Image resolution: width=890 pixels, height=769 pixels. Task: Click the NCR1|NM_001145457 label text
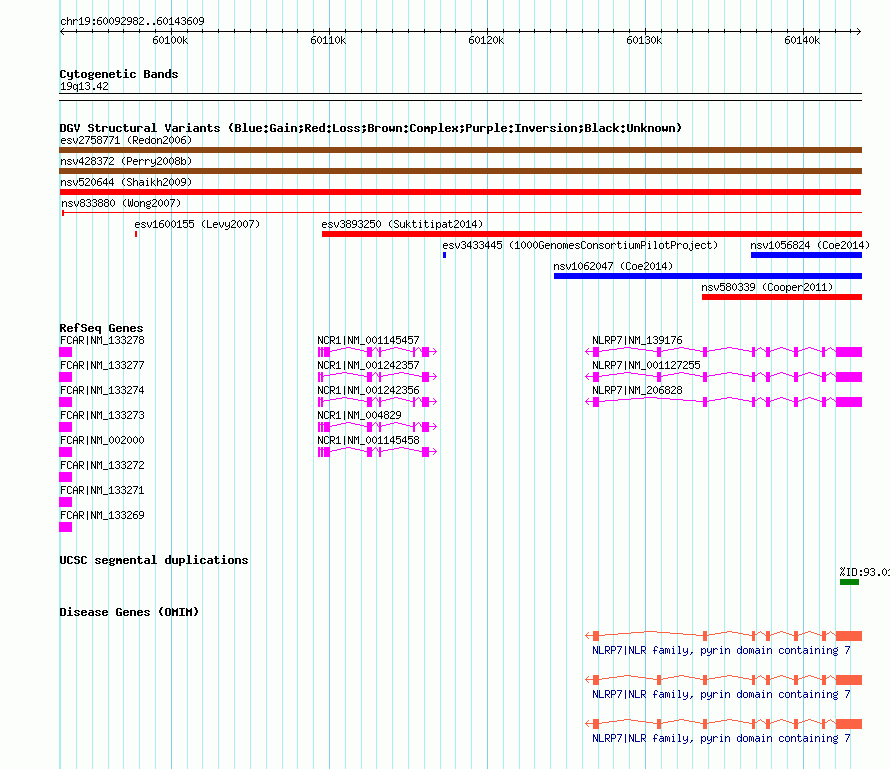pos(368,341)
